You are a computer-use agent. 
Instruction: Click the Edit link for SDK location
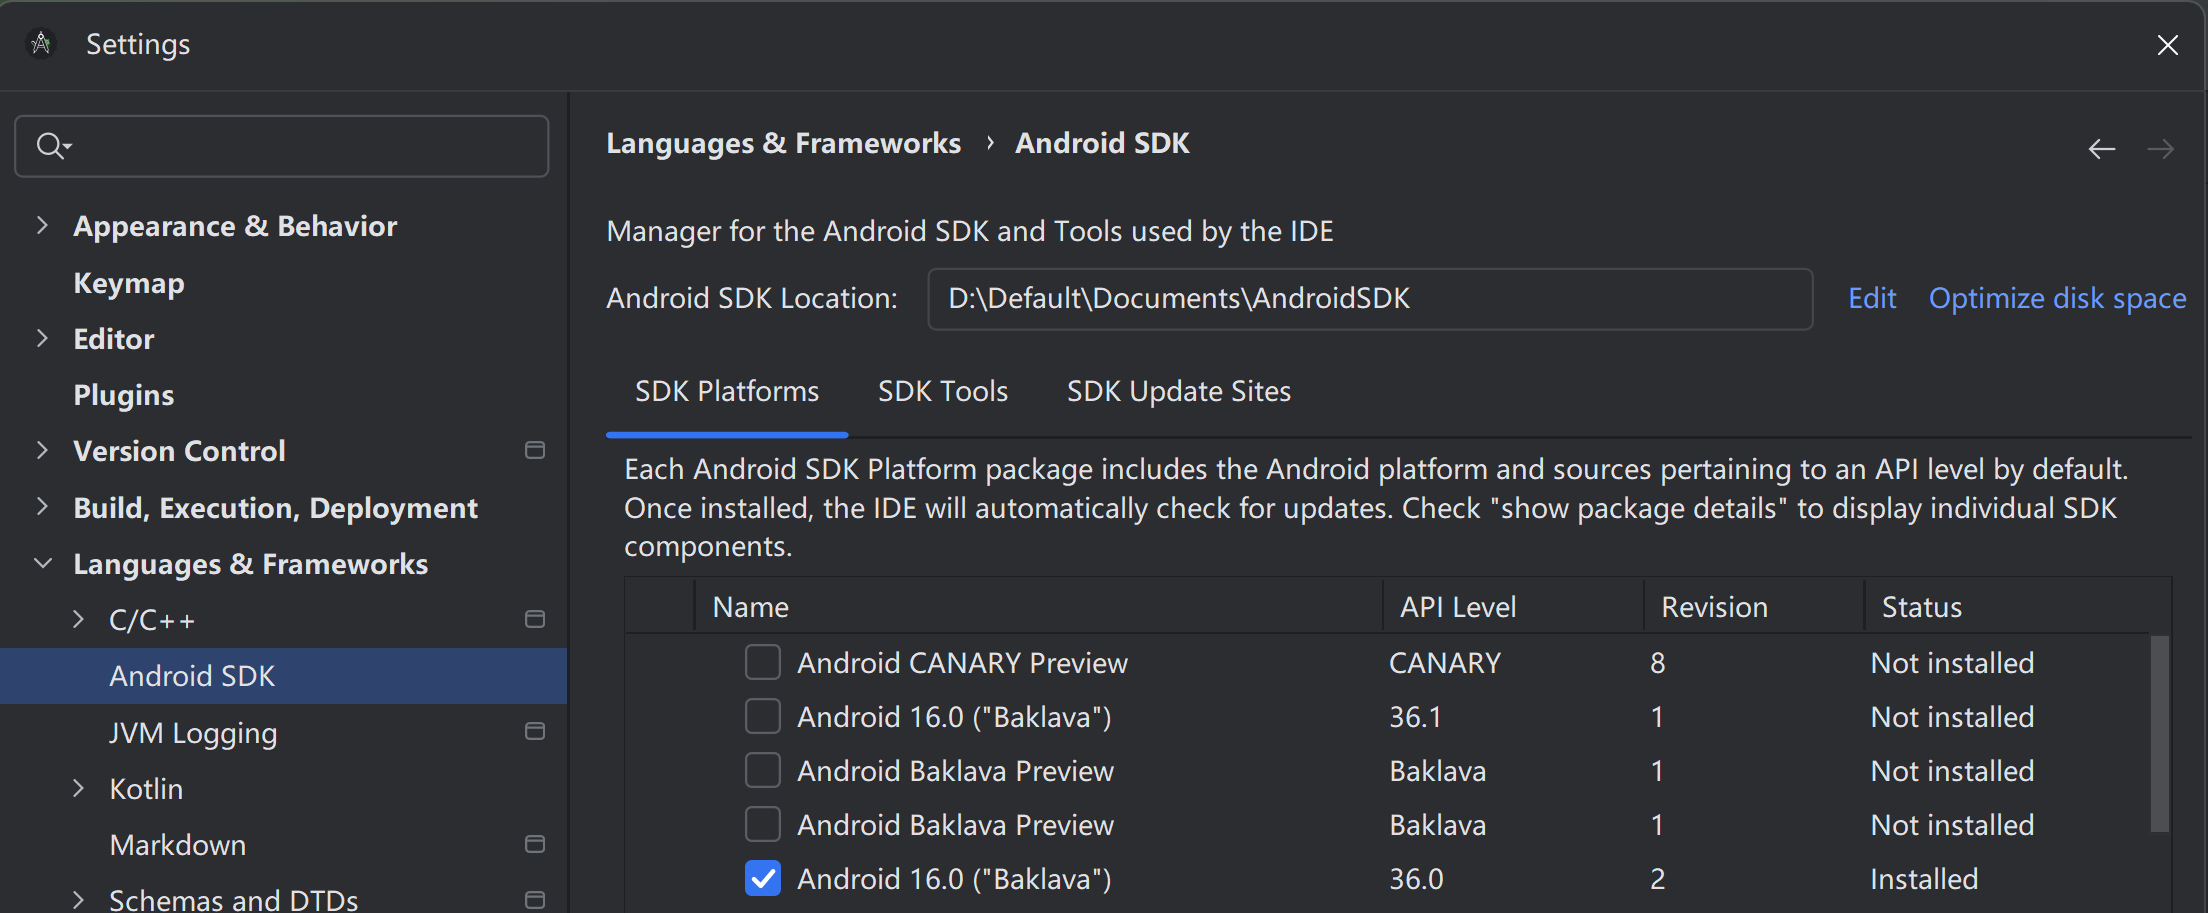[x=1872, y=298]
